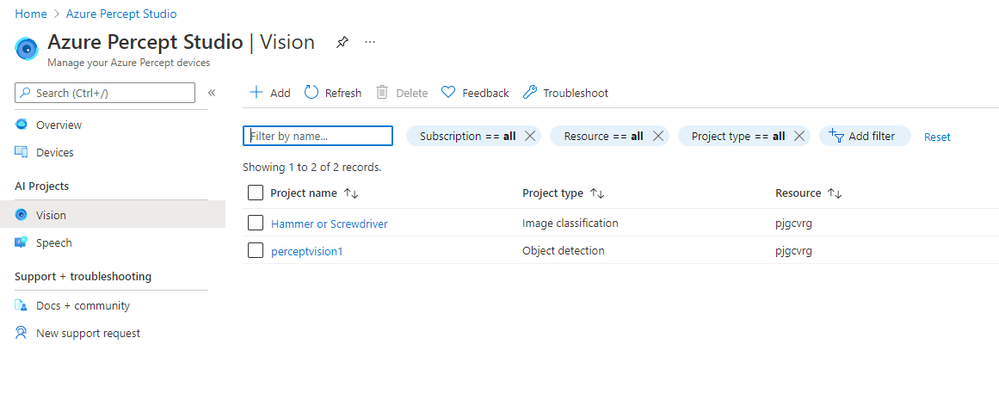
Task: Remove the Subscription filter chip
Action: 529,136
